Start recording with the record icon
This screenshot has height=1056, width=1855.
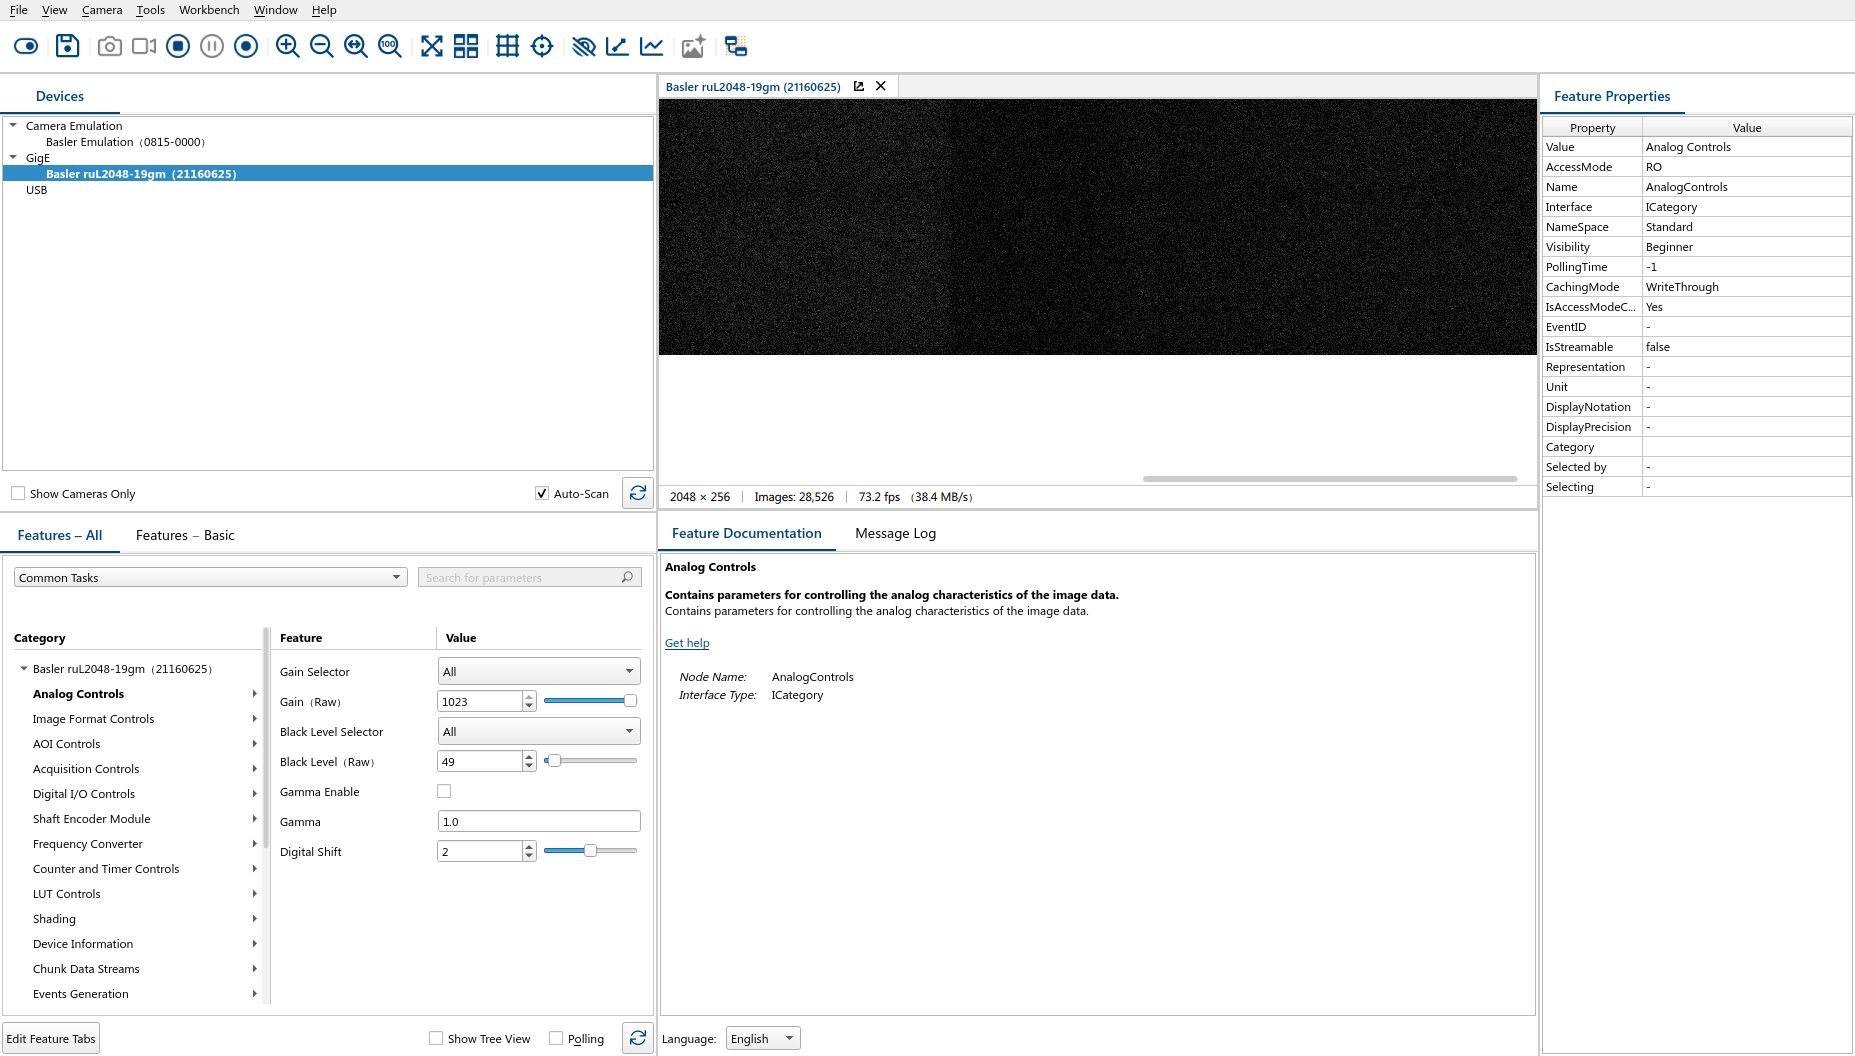pyautogui.click(x=246, y=46)
